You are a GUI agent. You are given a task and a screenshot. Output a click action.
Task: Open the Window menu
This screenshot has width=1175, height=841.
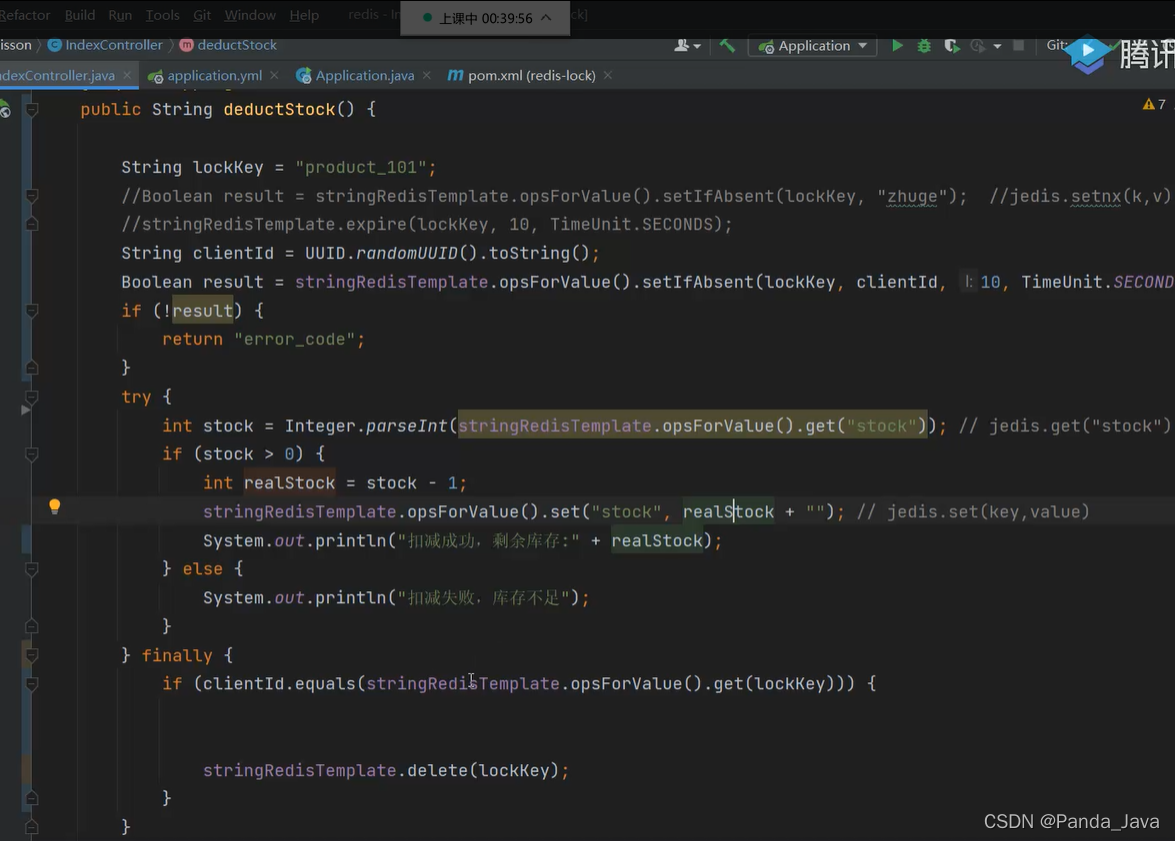[250, 15]
